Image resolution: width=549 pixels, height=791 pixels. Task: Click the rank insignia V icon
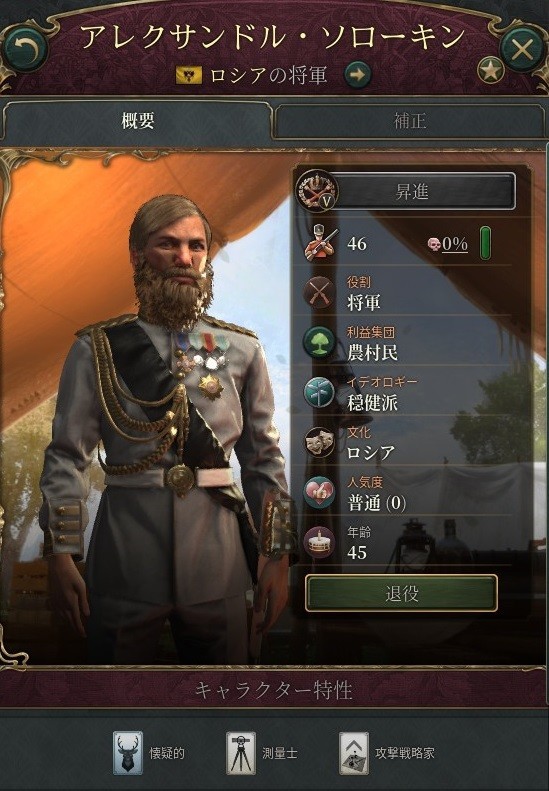coord(317,191)
